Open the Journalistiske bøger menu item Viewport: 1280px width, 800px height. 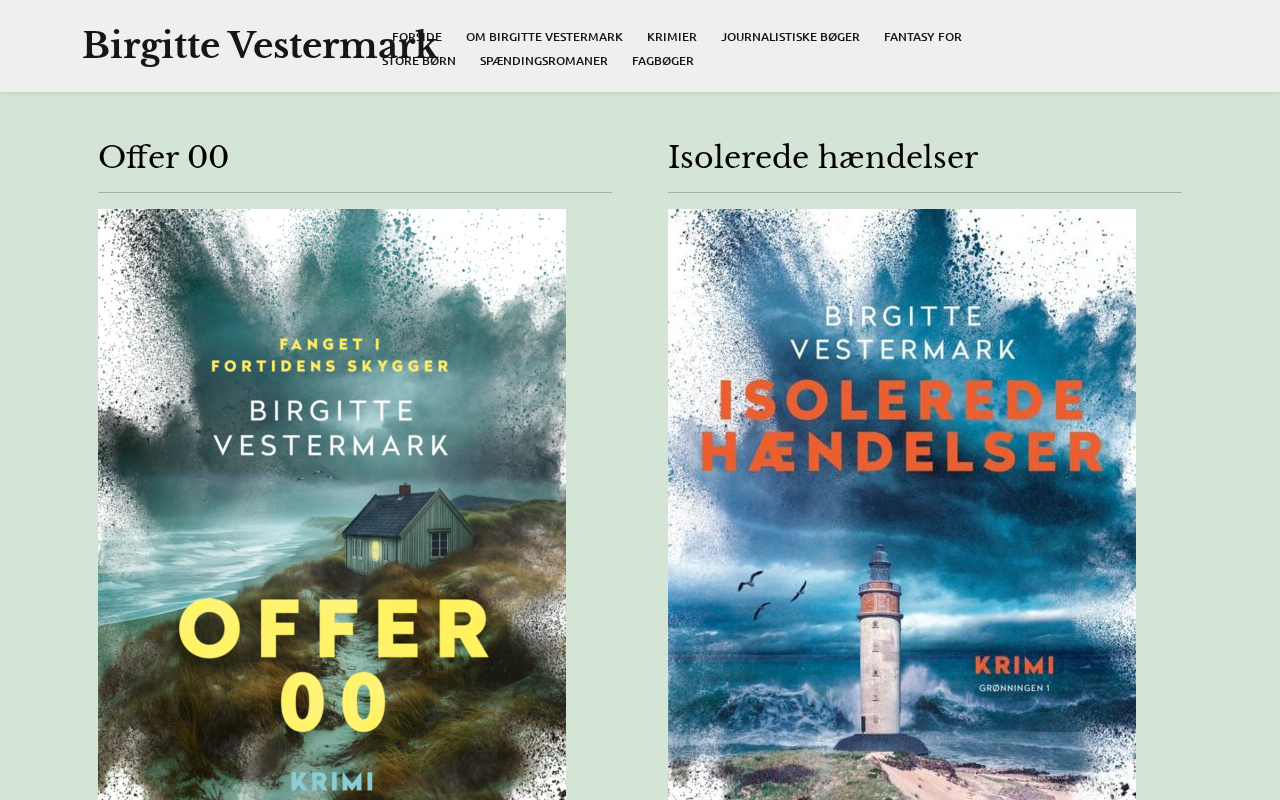click(x=790, y=37)
